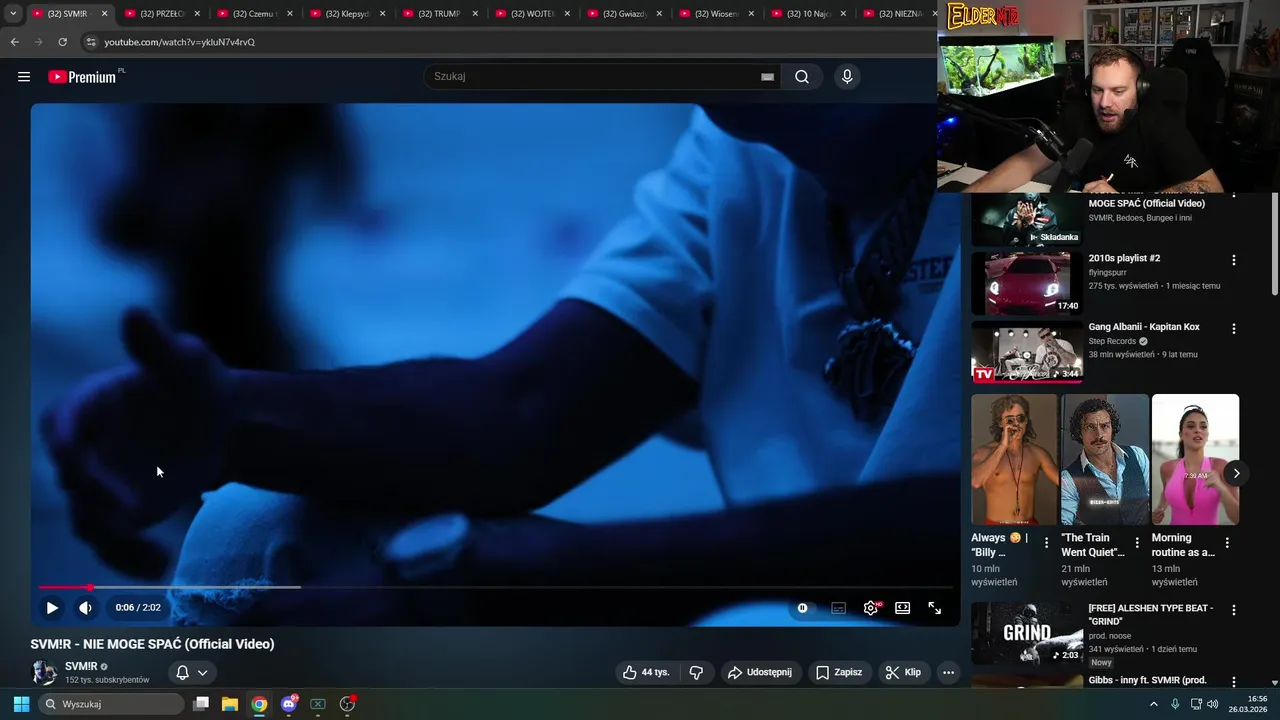The width and height of the screenshot is (1280, 720).
Task: Open File Explorer from the taskbar
Action: [x=230, y=704]
